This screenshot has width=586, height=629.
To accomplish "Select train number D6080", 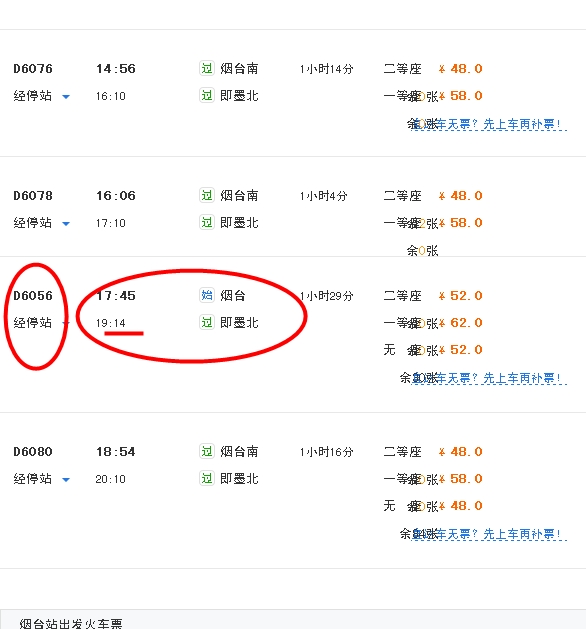I will coord(33,452).
